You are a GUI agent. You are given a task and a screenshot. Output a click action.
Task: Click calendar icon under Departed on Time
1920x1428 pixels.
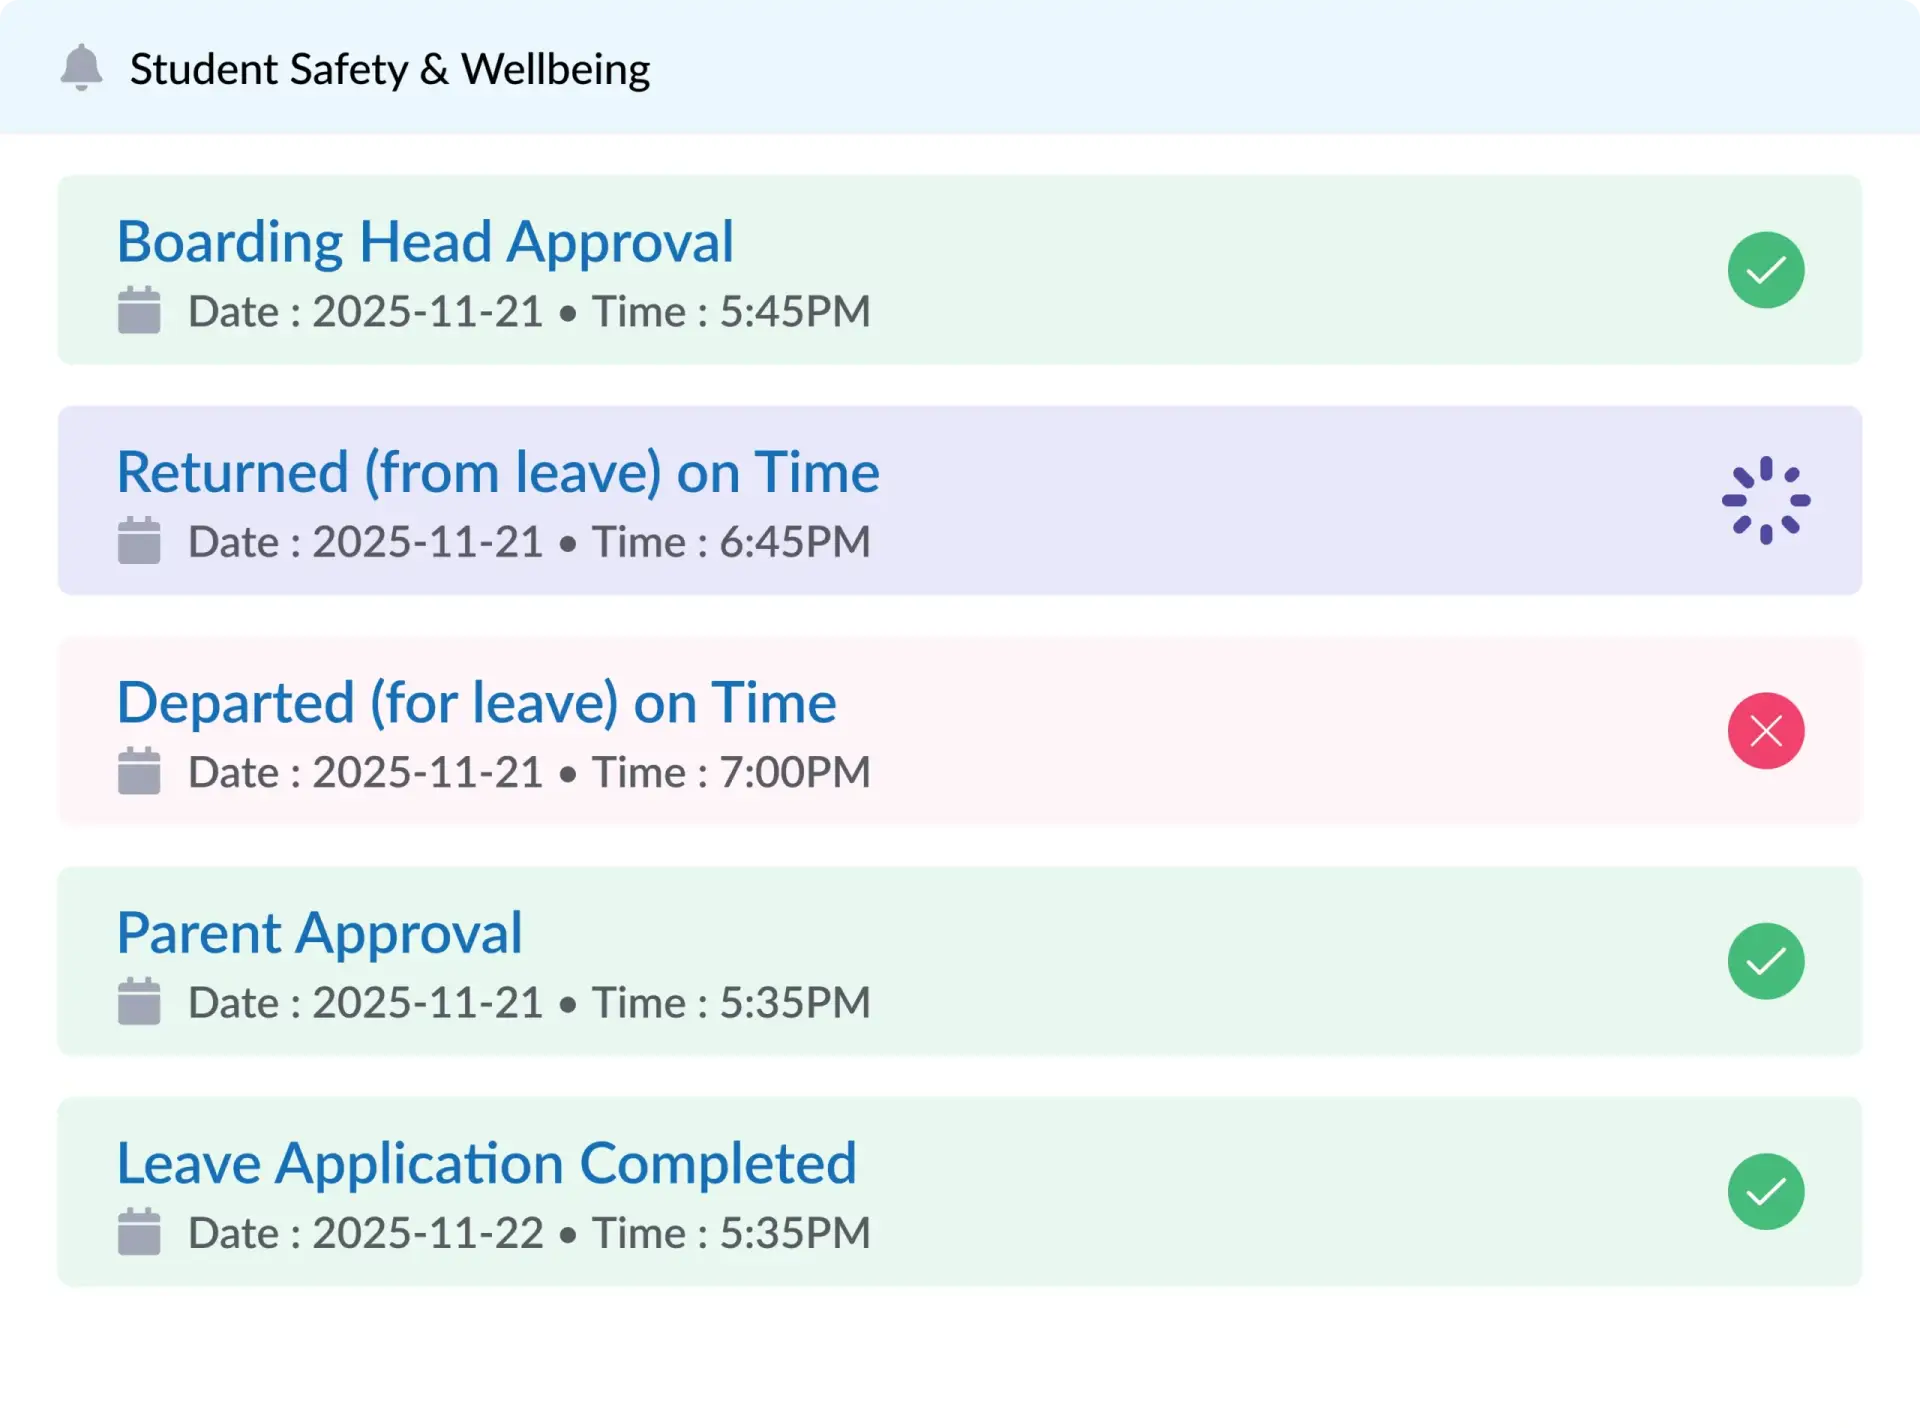[139, 771]
